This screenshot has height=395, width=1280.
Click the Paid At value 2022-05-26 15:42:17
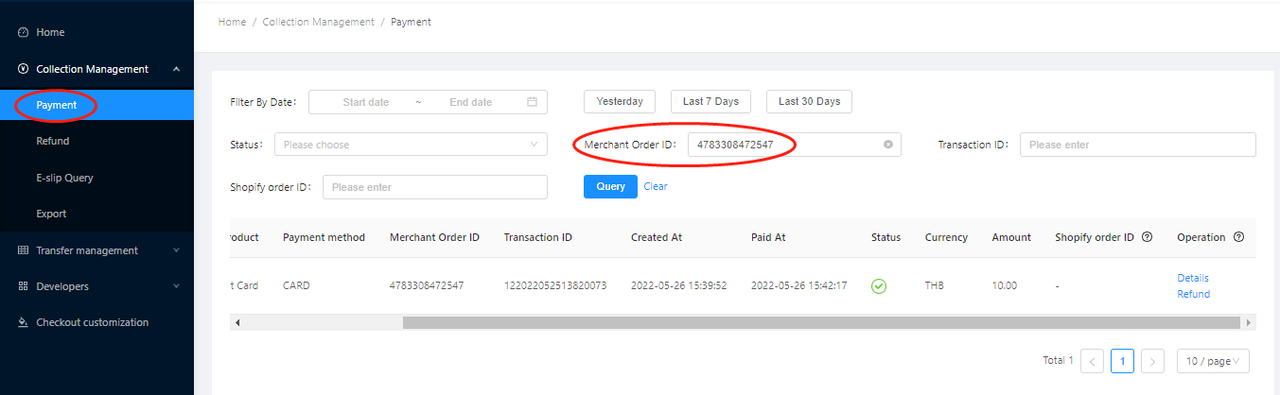click(799, 286)
